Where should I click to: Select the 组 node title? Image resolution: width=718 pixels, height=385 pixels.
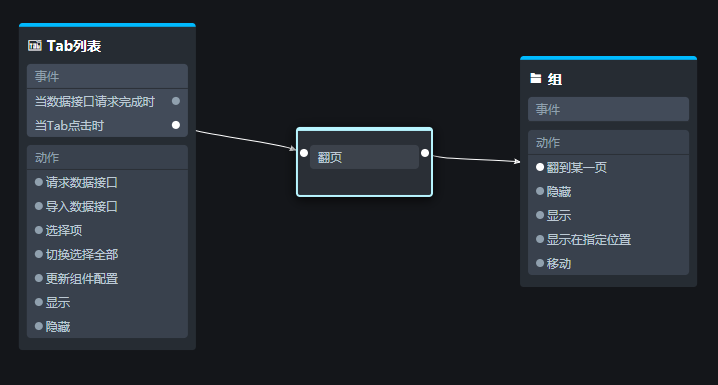coord(555,79)
